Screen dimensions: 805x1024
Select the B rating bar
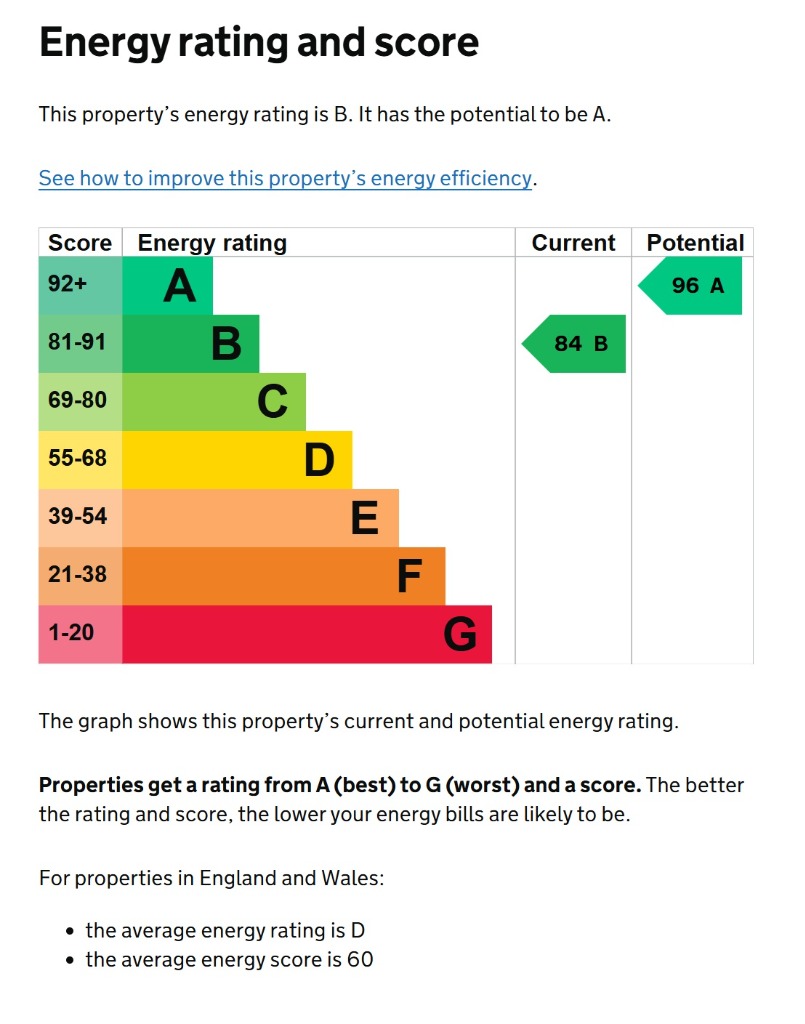coord(191,344)
